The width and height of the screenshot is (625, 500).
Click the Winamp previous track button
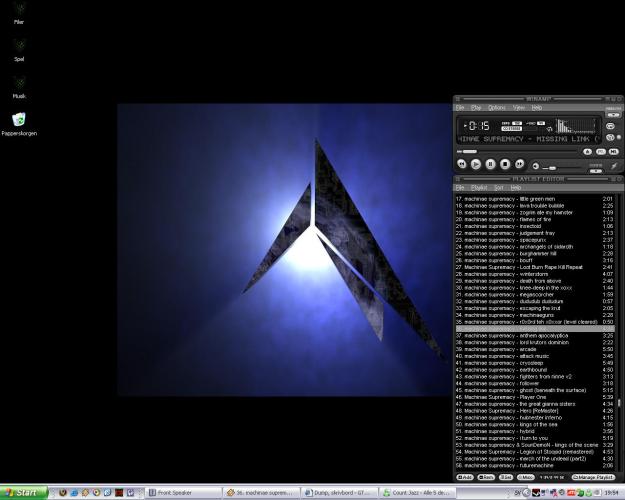462,163
